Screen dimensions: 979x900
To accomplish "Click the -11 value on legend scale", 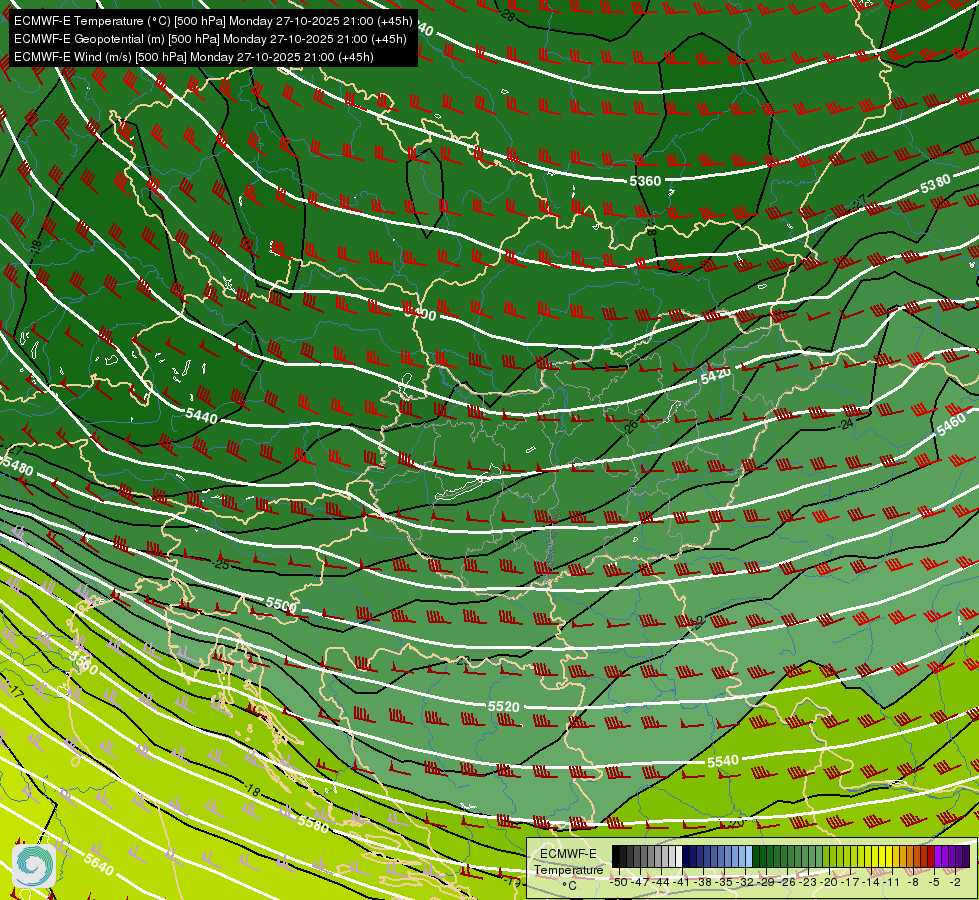I will coord(893,882).
